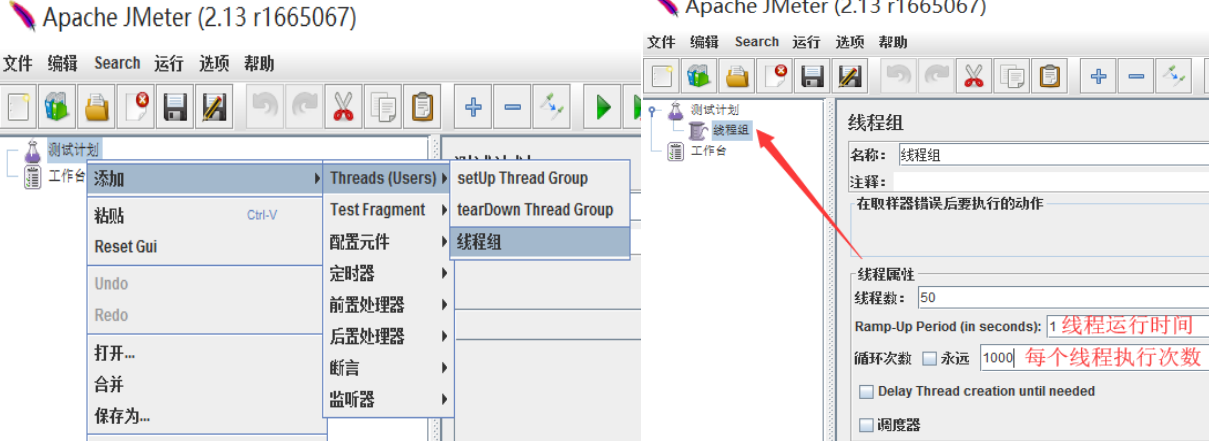Viewport: 1209px width, 441px height.
Task: Click Save floppy icon in left window
Action: click(x=175, y=107)
